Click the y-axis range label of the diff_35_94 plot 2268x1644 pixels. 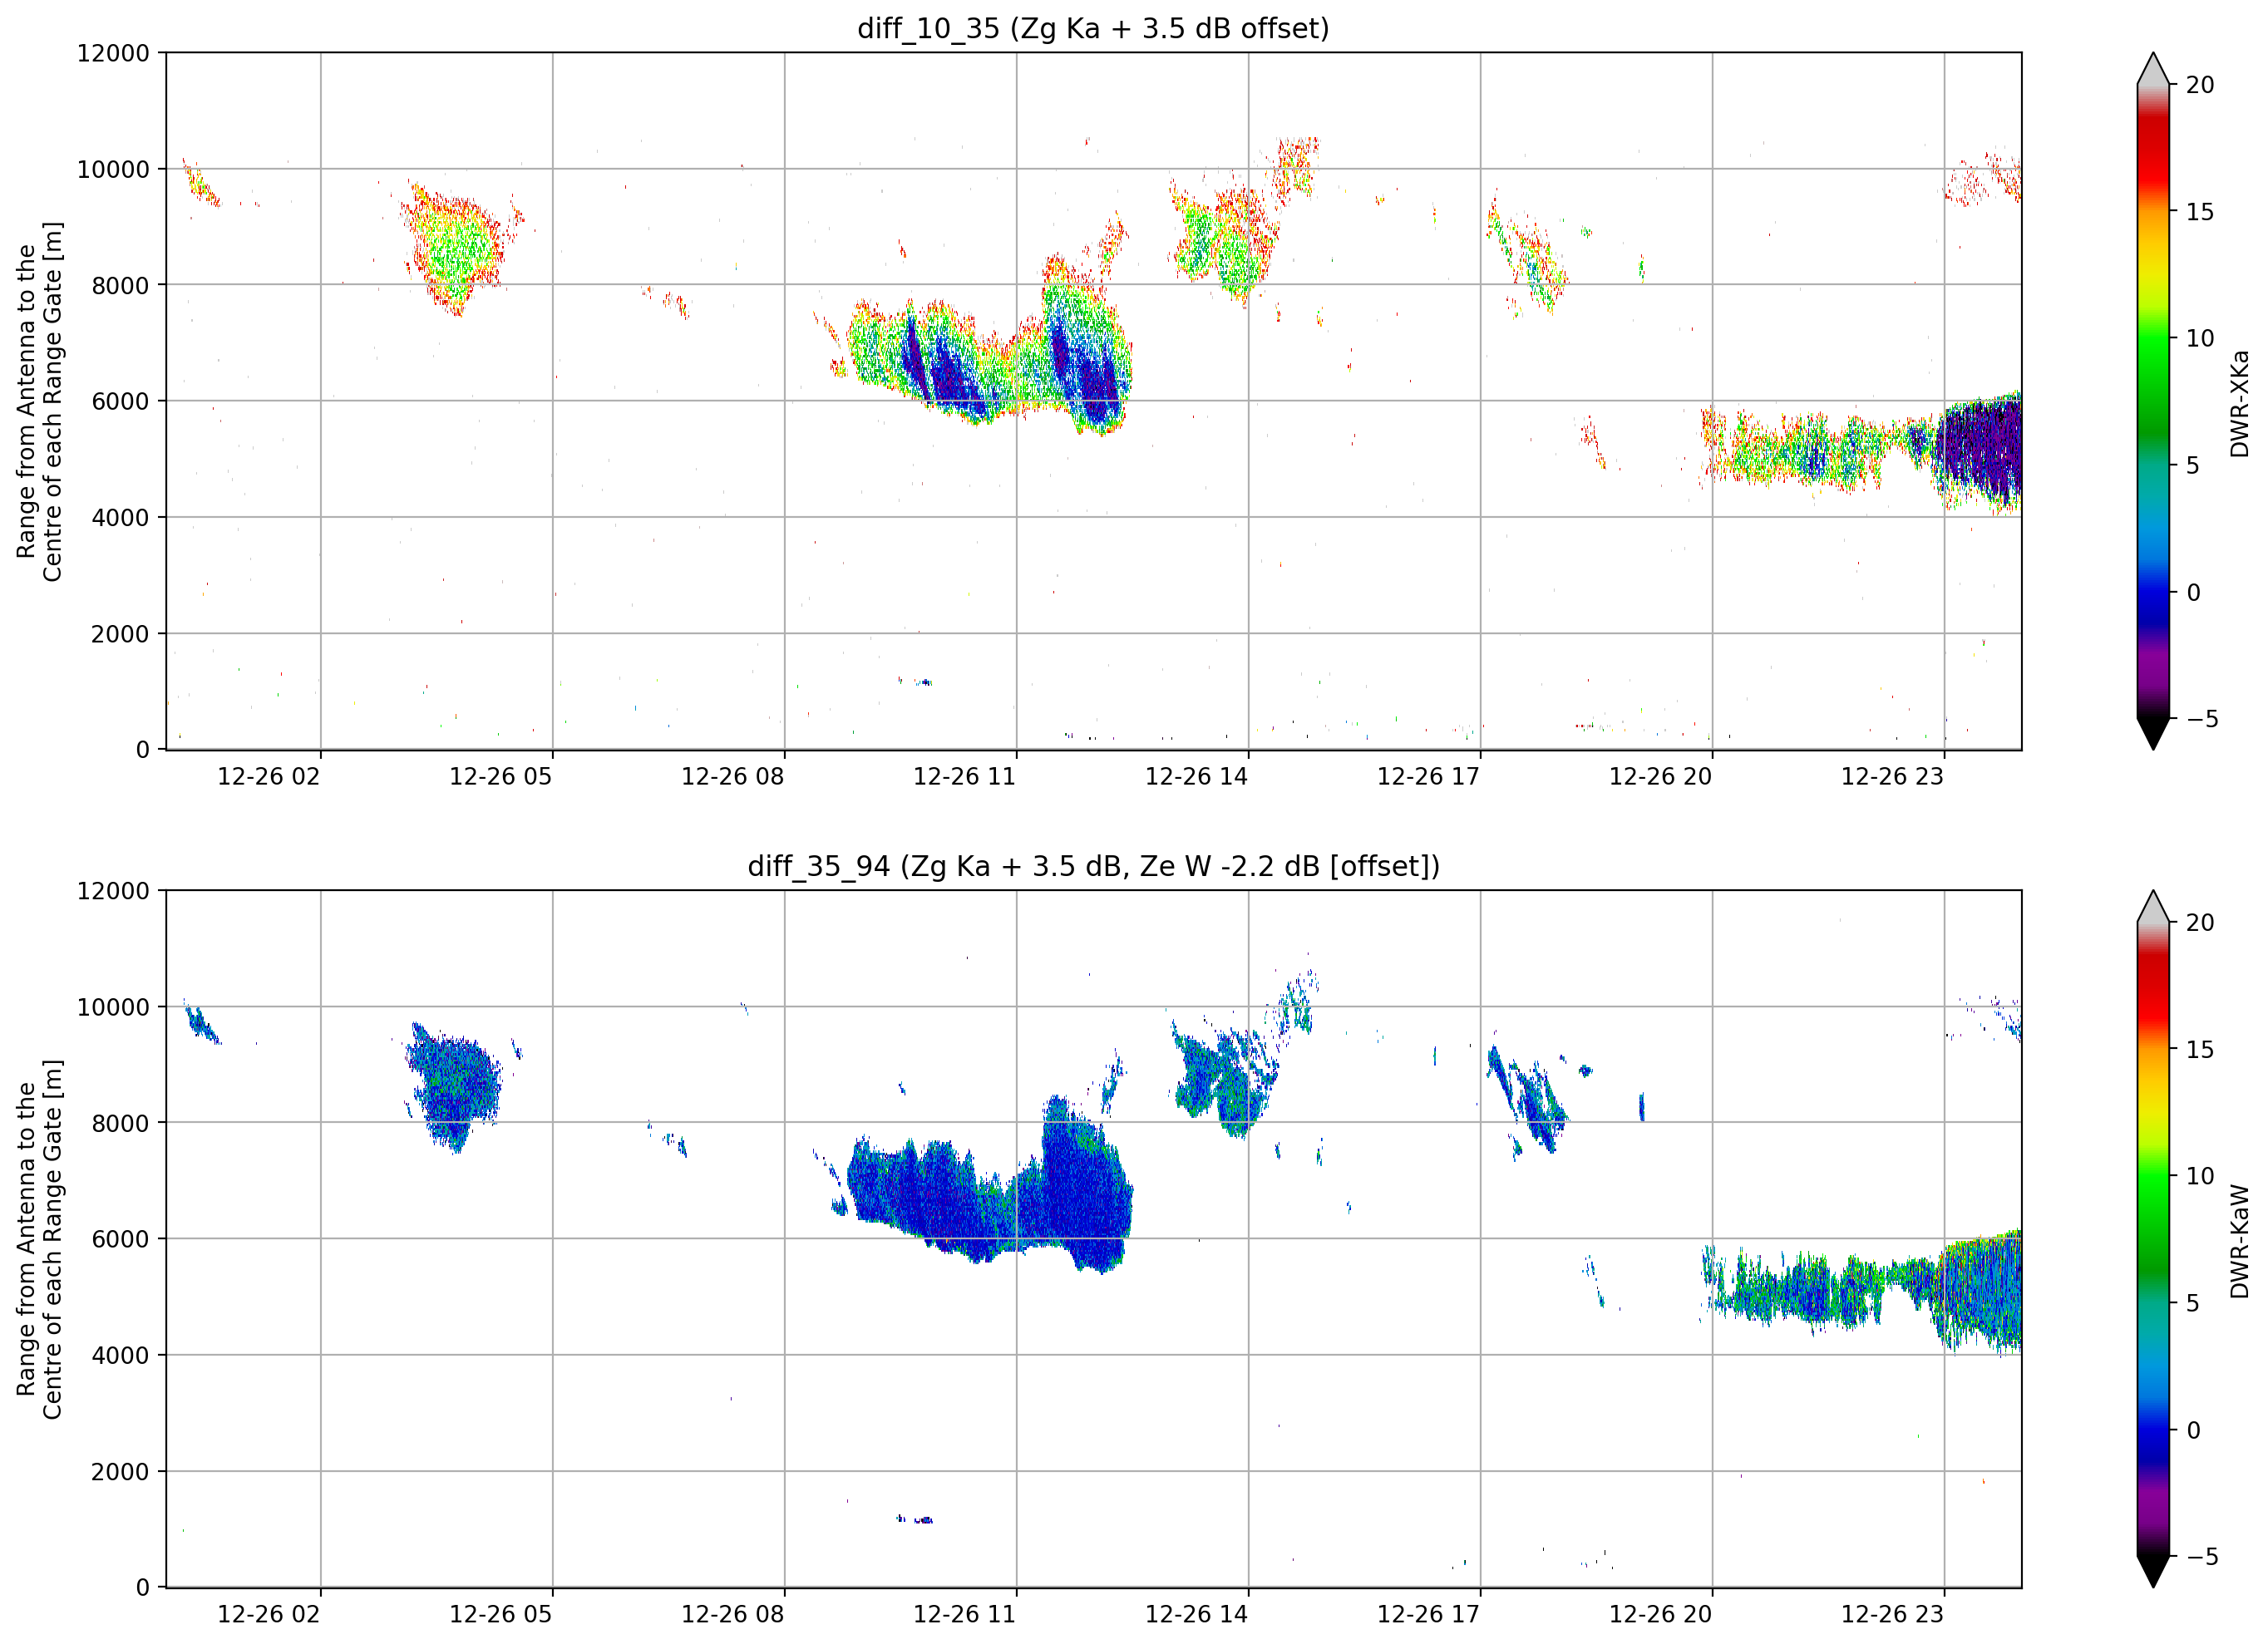click(x=39, y=1239)
